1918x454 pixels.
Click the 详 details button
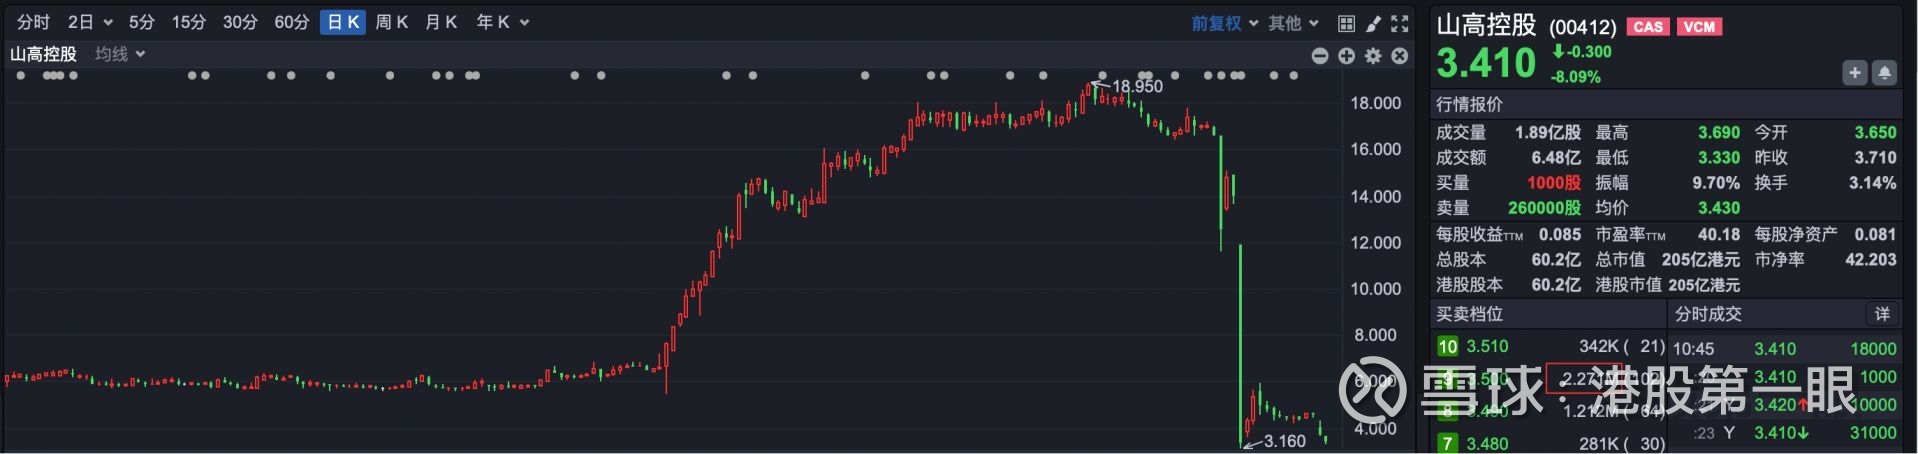[x=1882, y=314]
